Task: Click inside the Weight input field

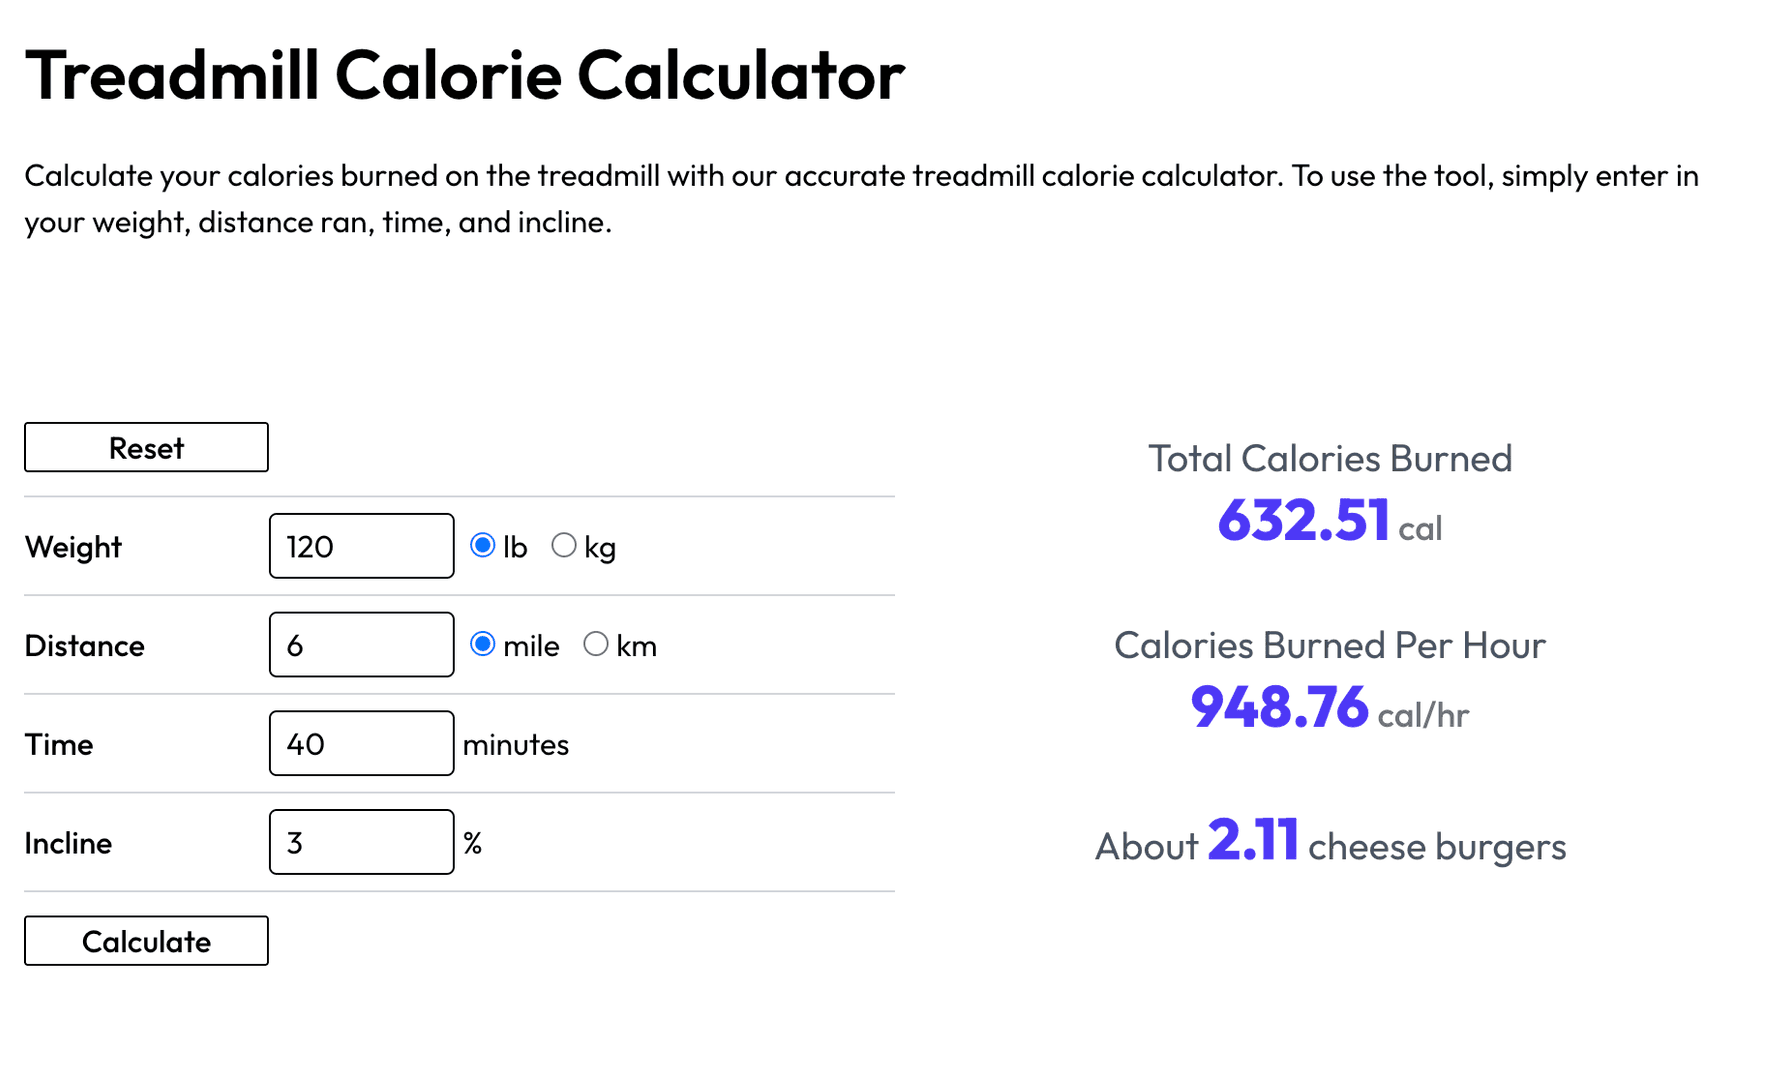Action: (x=360, y=546)
